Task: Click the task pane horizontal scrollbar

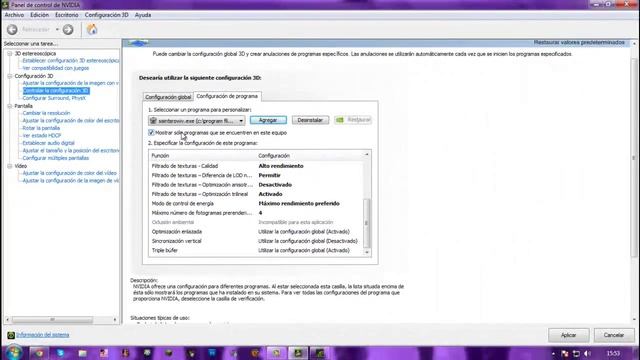Action: point(52,320)
